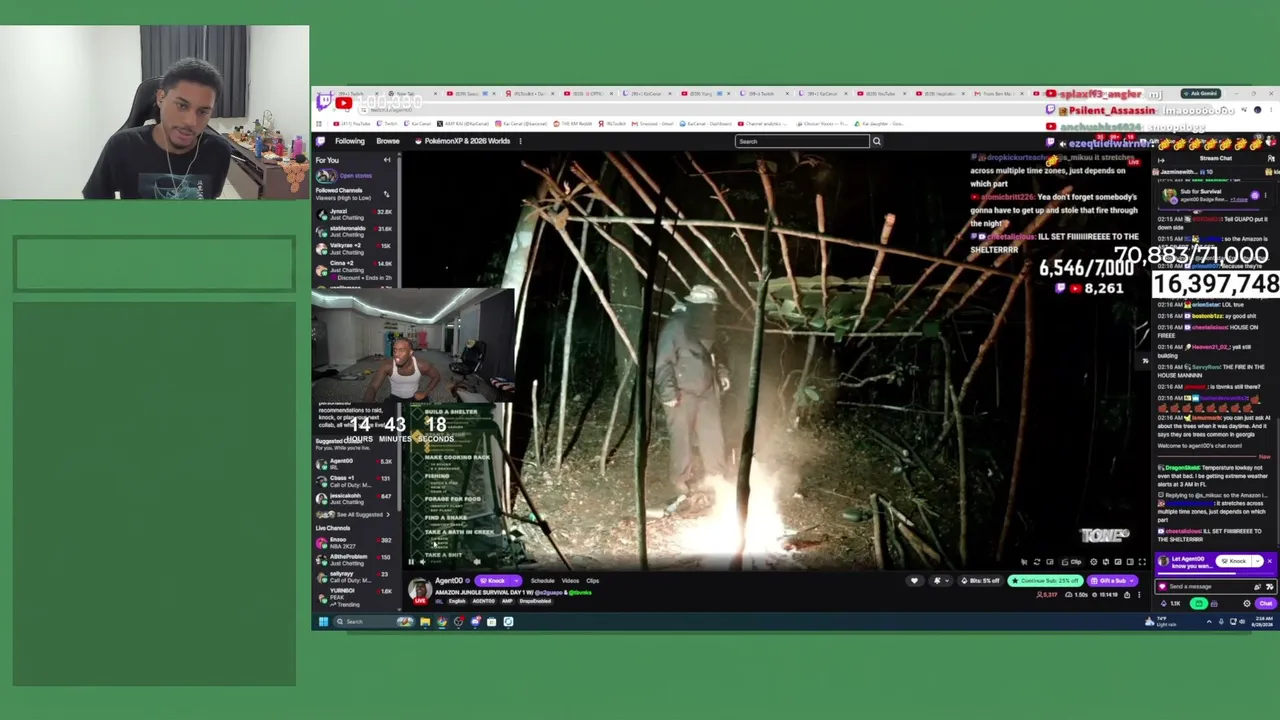Open the more options menu below video
The width and height of the screenshot is (1280, 720).
pos(1138,595)
